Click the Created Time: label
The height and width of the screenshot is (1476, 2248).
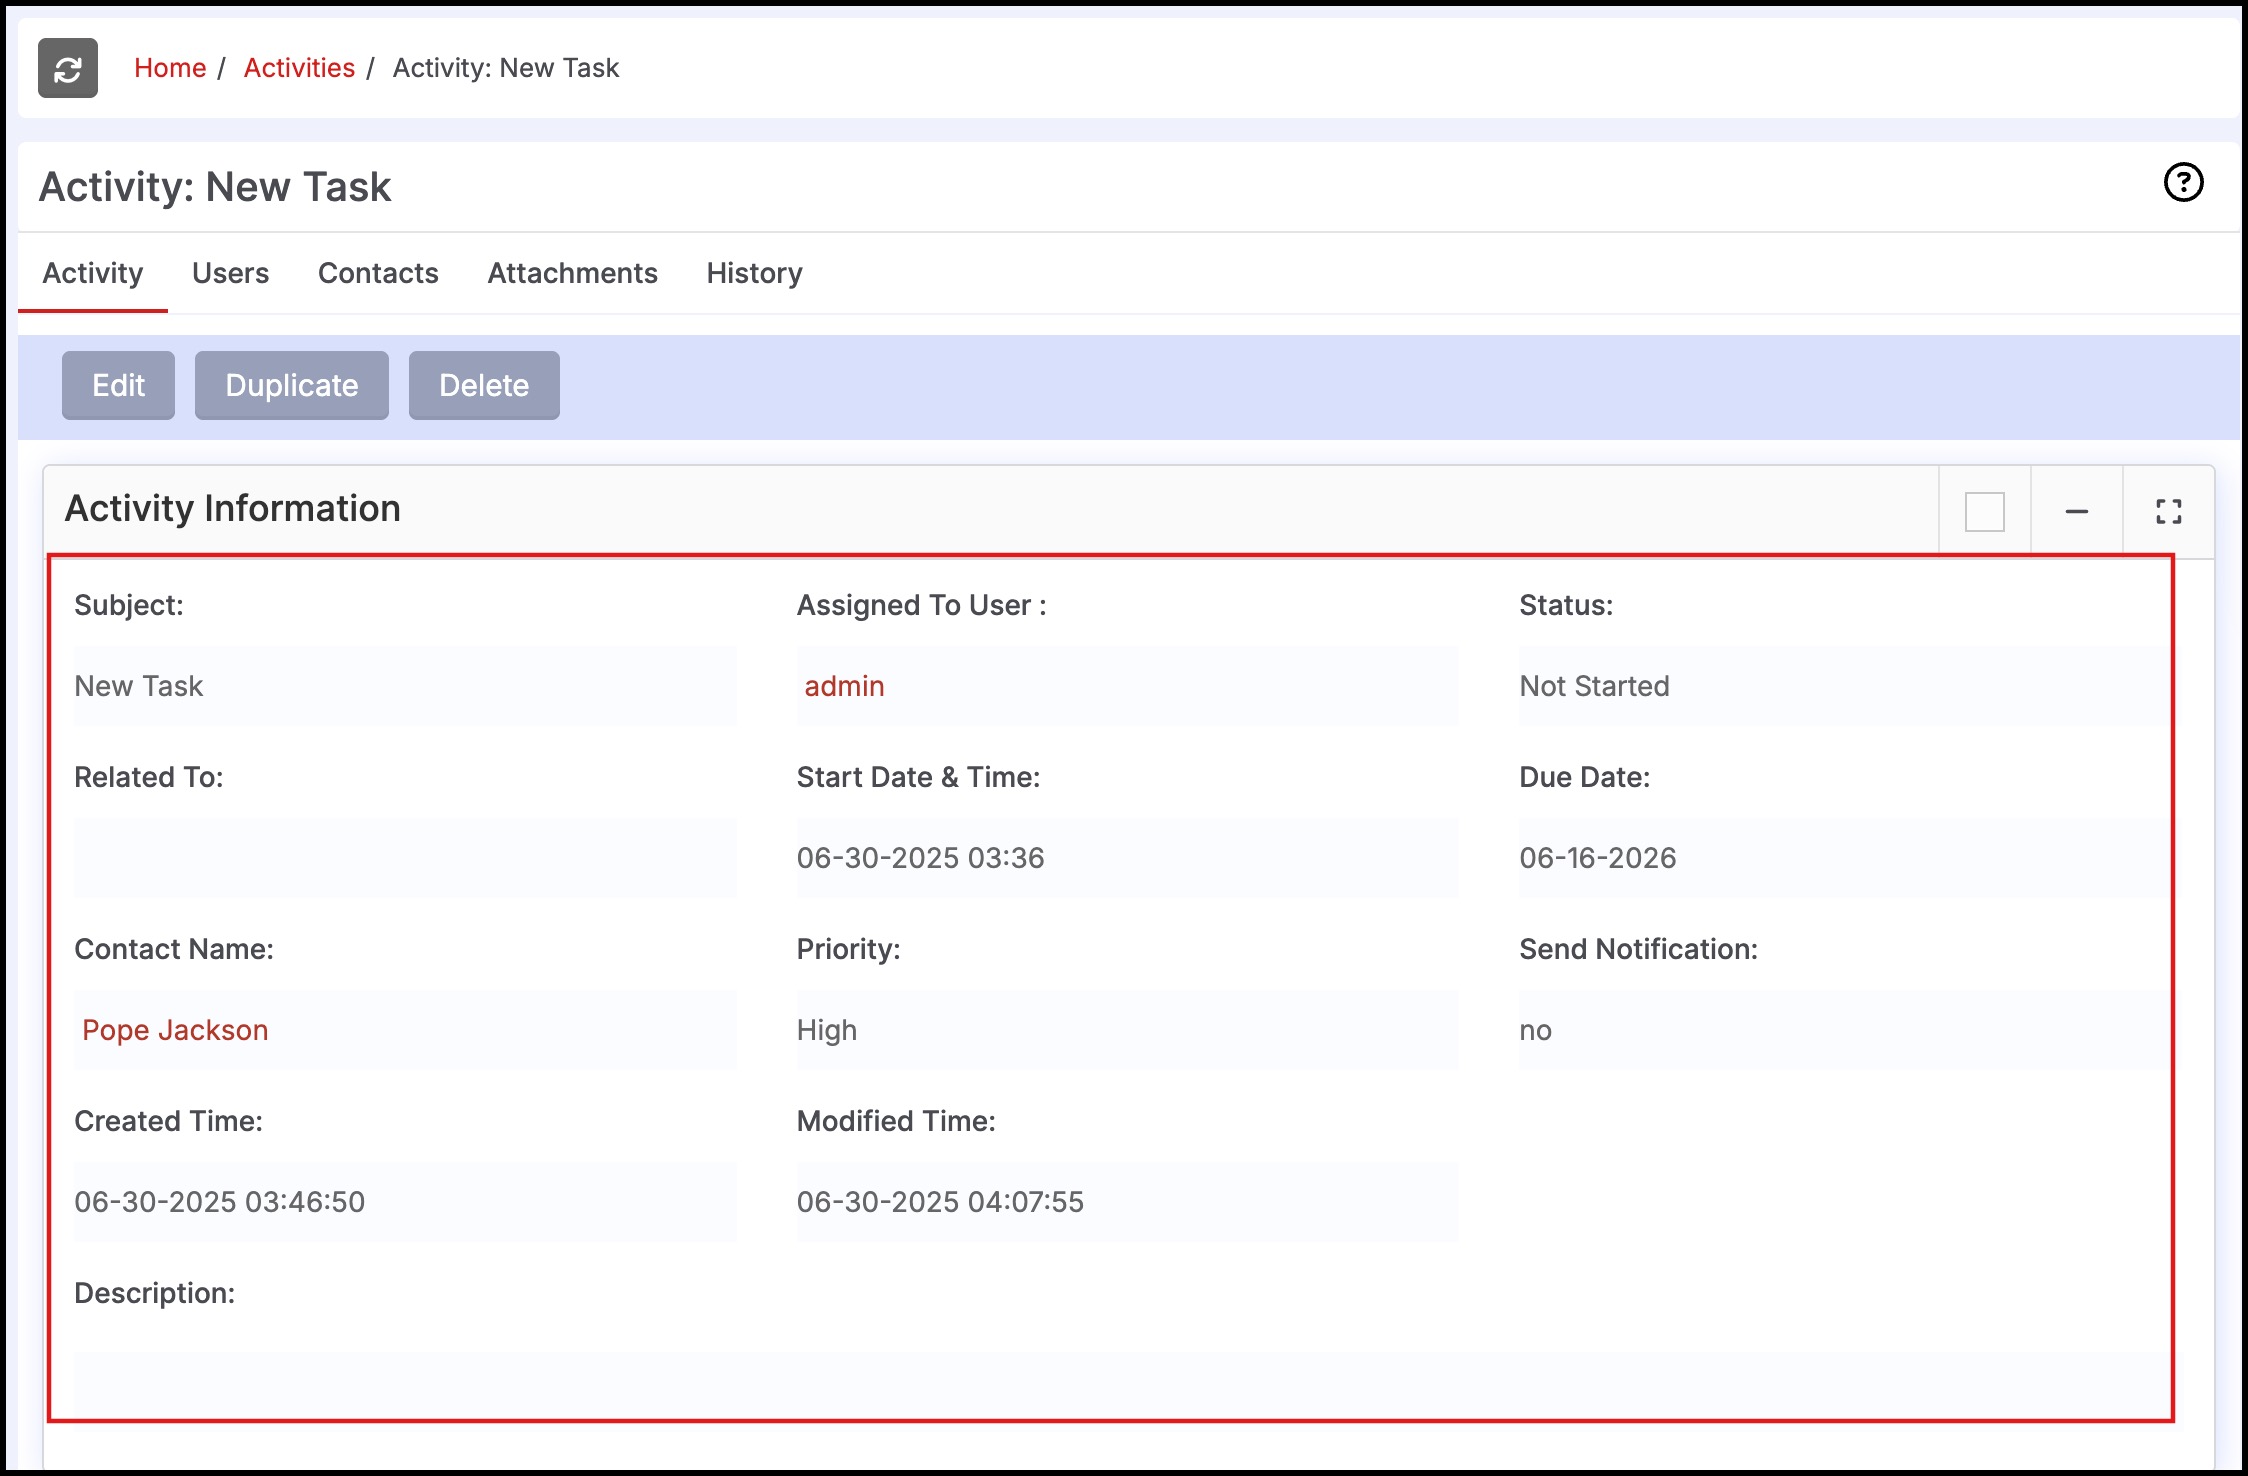168,1121
